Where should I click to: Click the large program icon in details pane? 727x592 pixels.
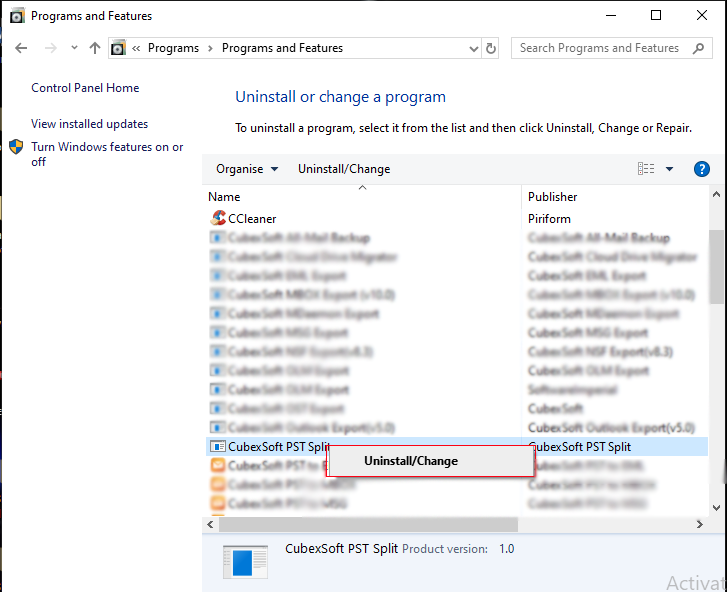tap(245, 562)
